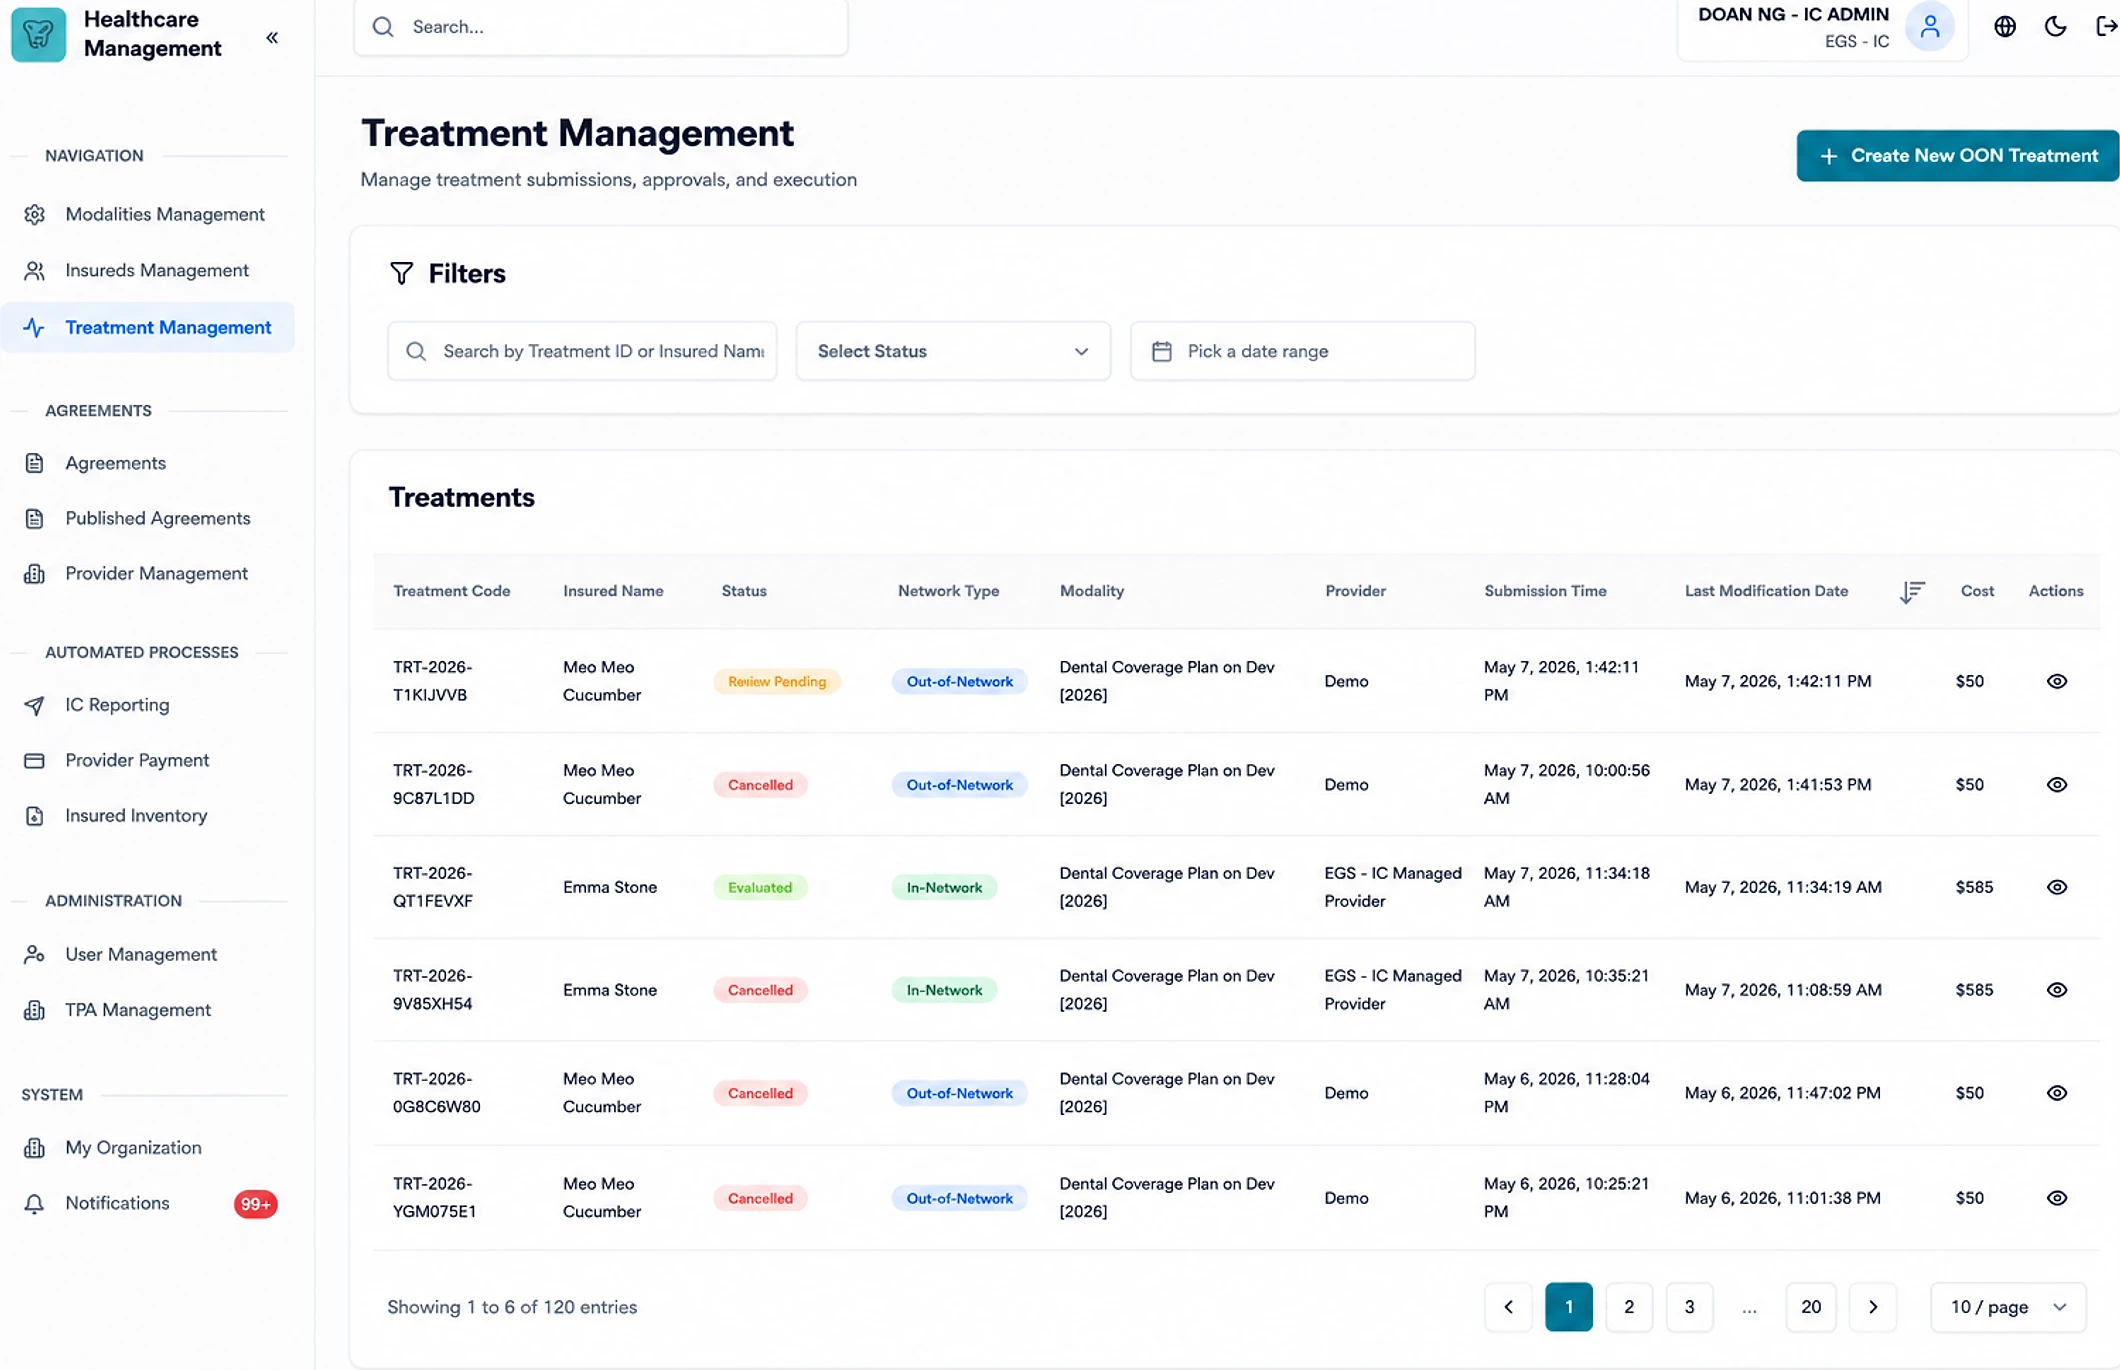Sort by Last Modification Date icon
This screenshot has height=1370, width=2120.
tap(1912, 592)
